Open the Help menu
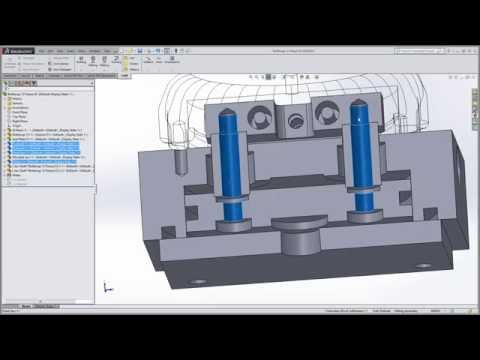 click(x=107, y=51)
